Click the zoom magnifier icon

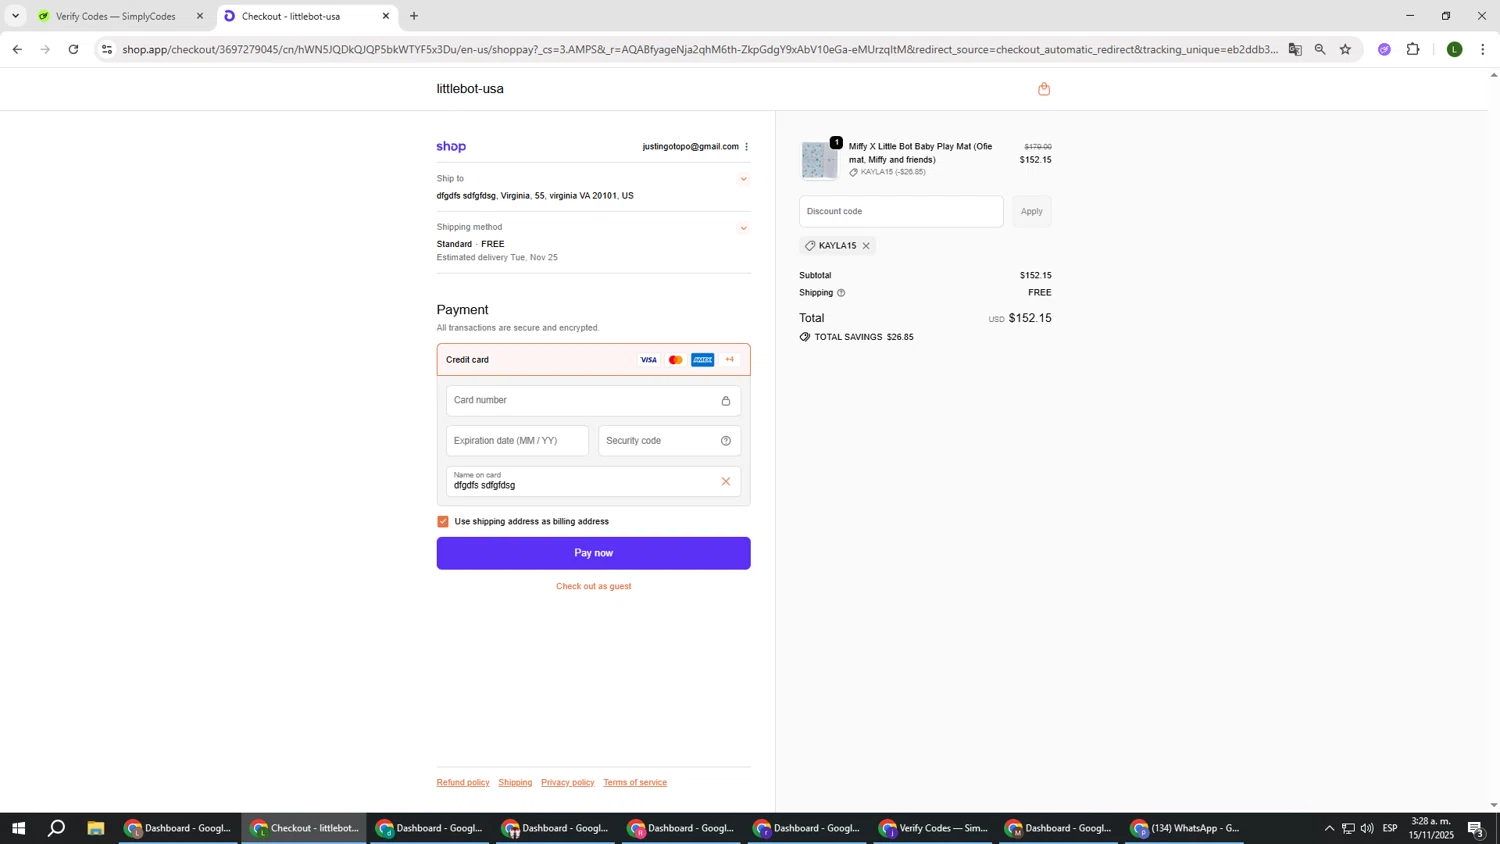[x=1320, y=49]
